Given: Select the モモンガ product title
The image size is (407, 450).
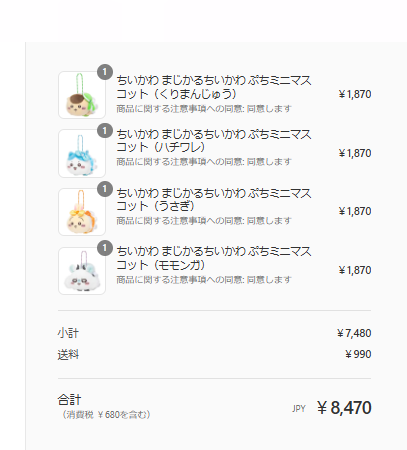Looking at the screenshot, I should coord(214,258).
